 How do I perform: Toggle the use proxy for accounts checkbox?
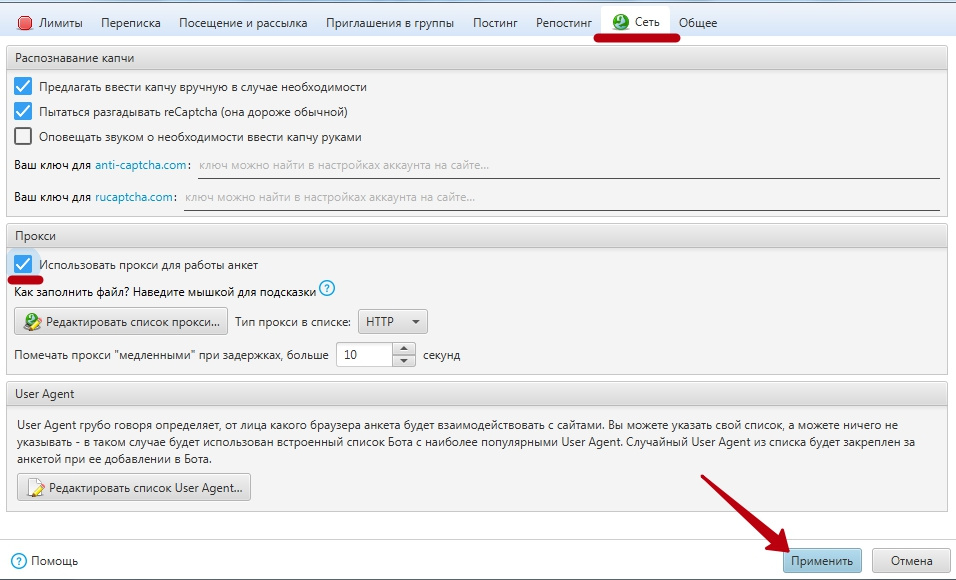[23, 265]
